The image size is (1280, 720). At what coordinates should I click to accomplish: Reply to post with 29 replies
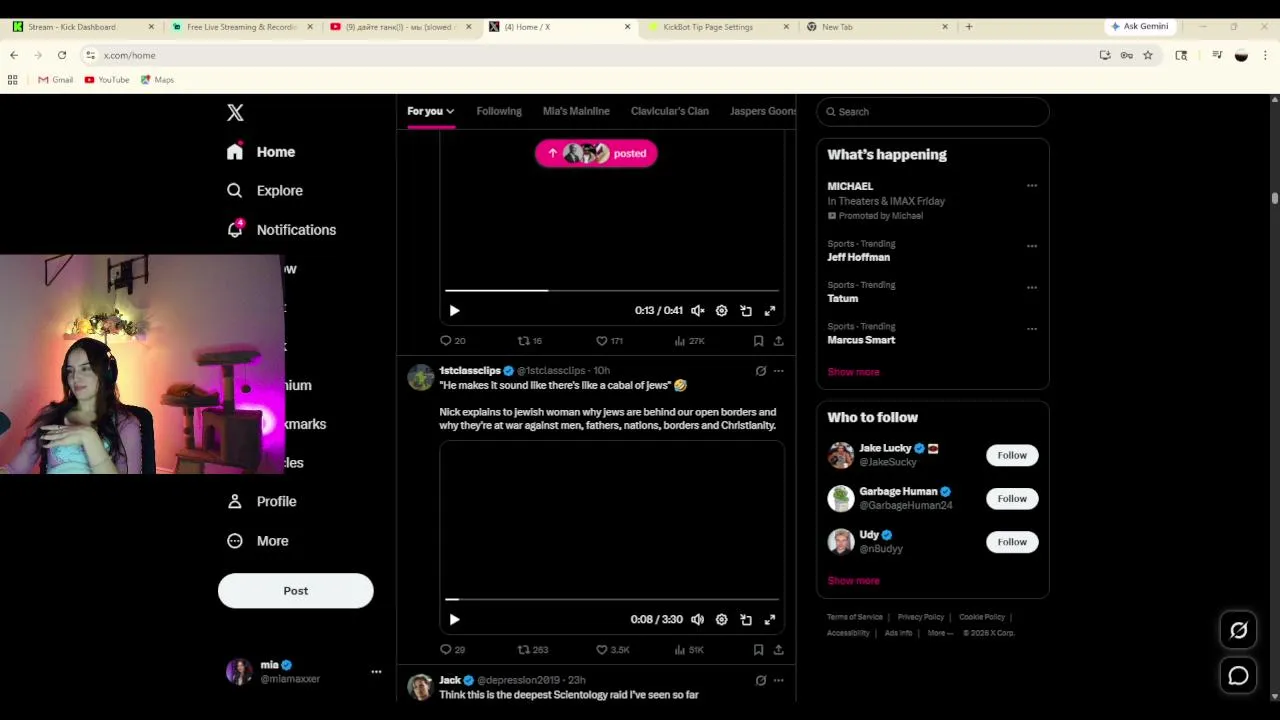(453, 650)
